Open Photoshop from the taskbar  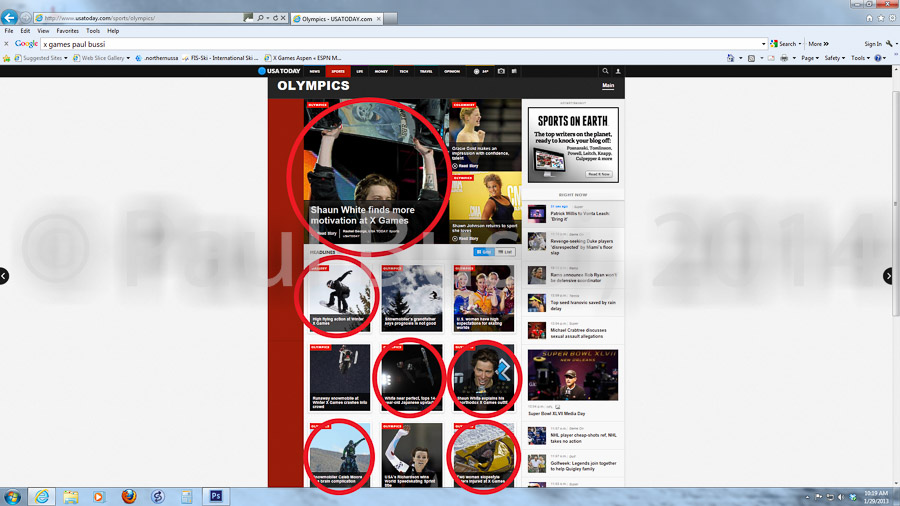(216, 496)
